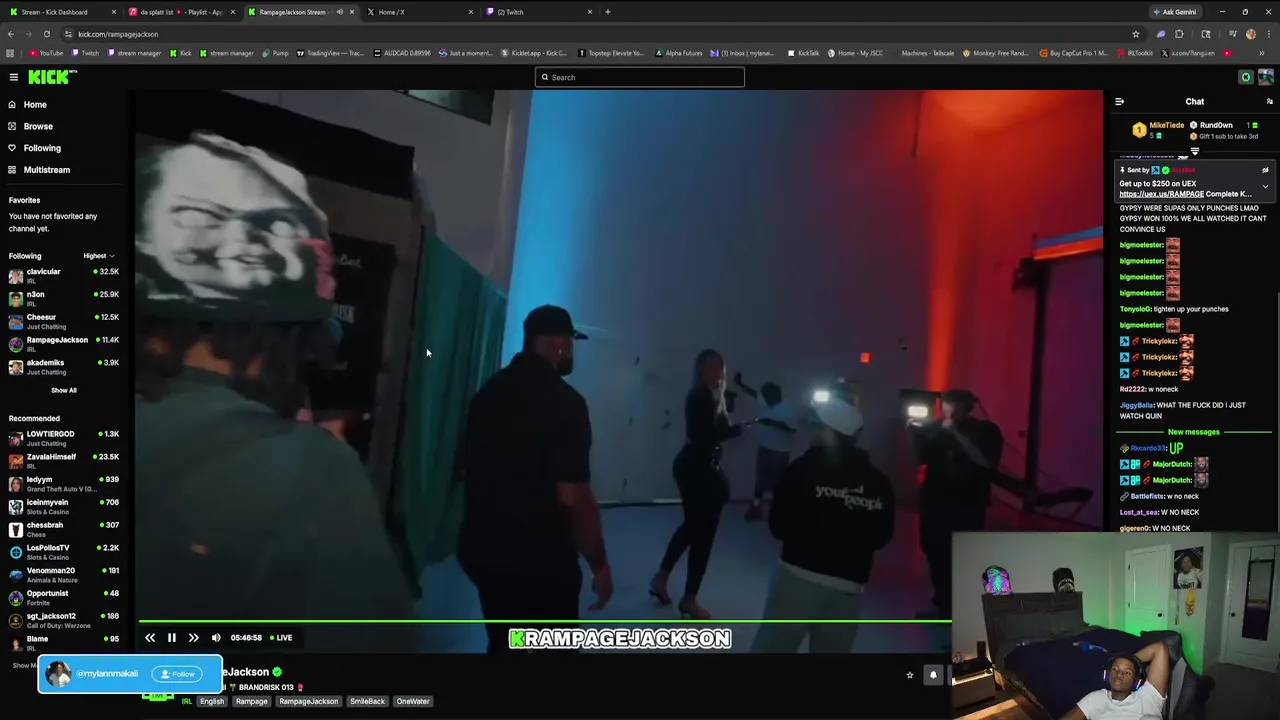Expand the gift leaderboard arrow
This screenshot has width=1280, height=720.
[1195, 151]
